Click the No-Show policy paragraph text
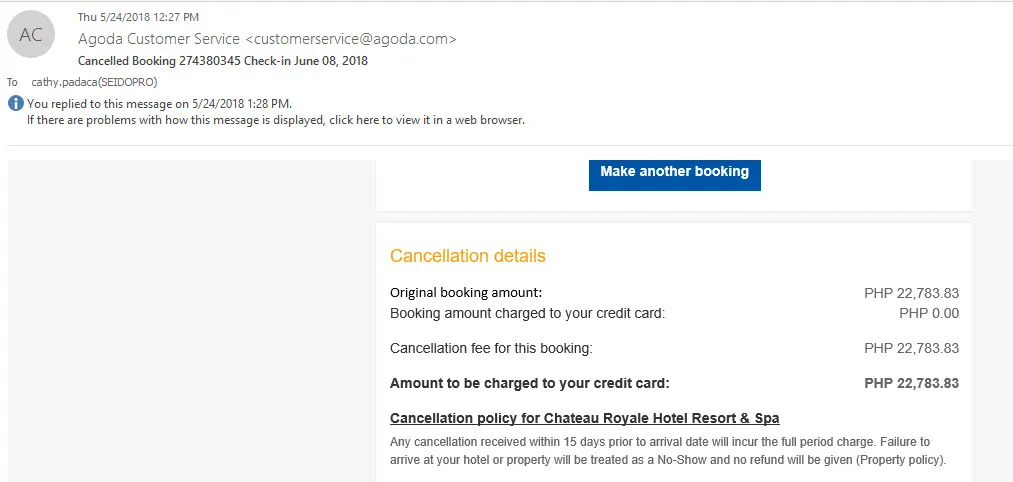 pos(667,451)
